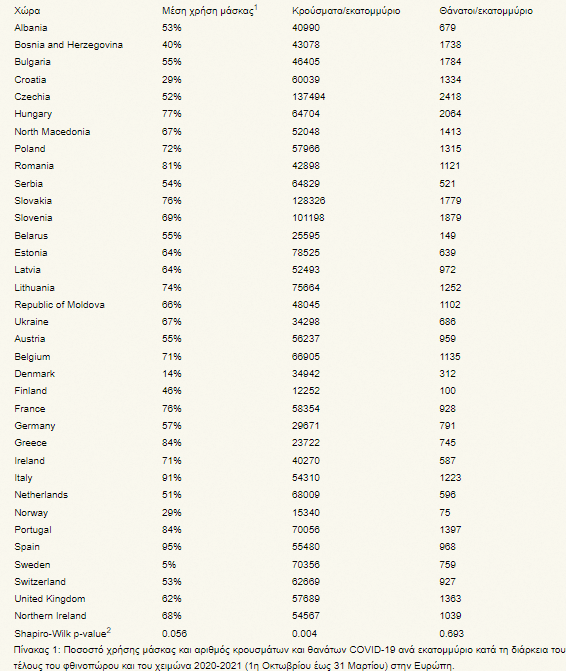Screen dimensions: 566x671
Task: Select Slovakia's cases value 128326
Action: click(x=308, y=201)
